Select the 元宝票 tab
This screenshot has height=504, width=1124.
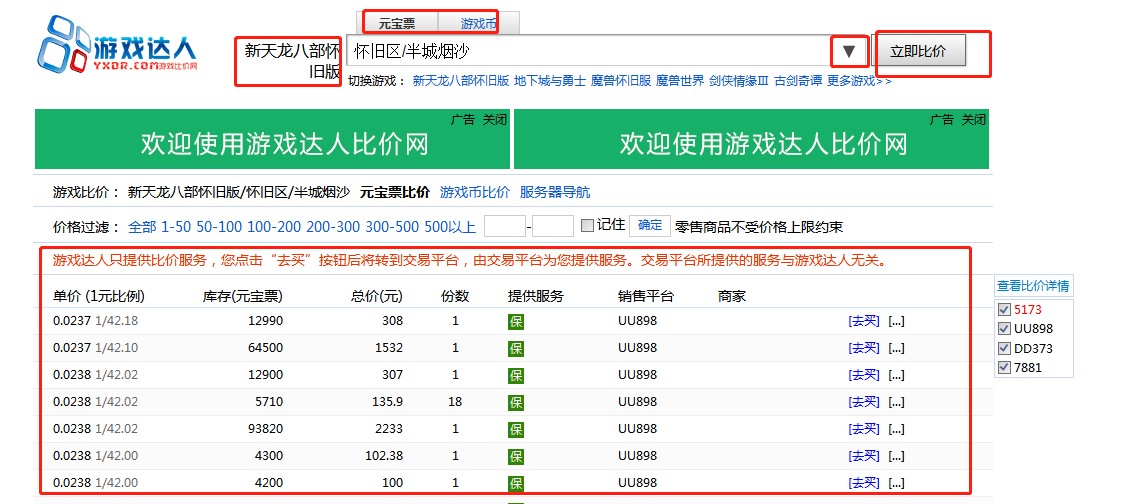point(397,23)
